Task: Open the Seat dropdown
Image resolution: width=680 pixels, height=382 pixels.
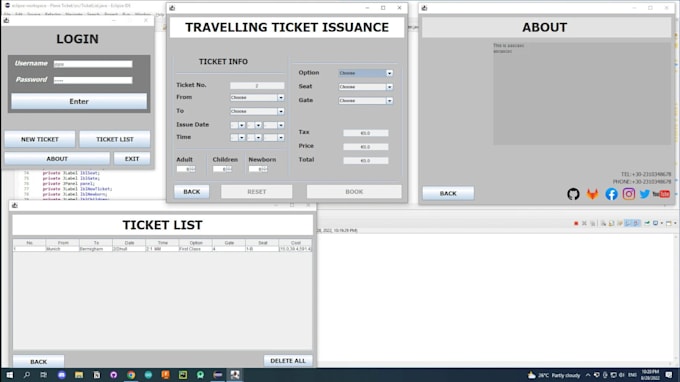Action: click(x=366, y=87)
